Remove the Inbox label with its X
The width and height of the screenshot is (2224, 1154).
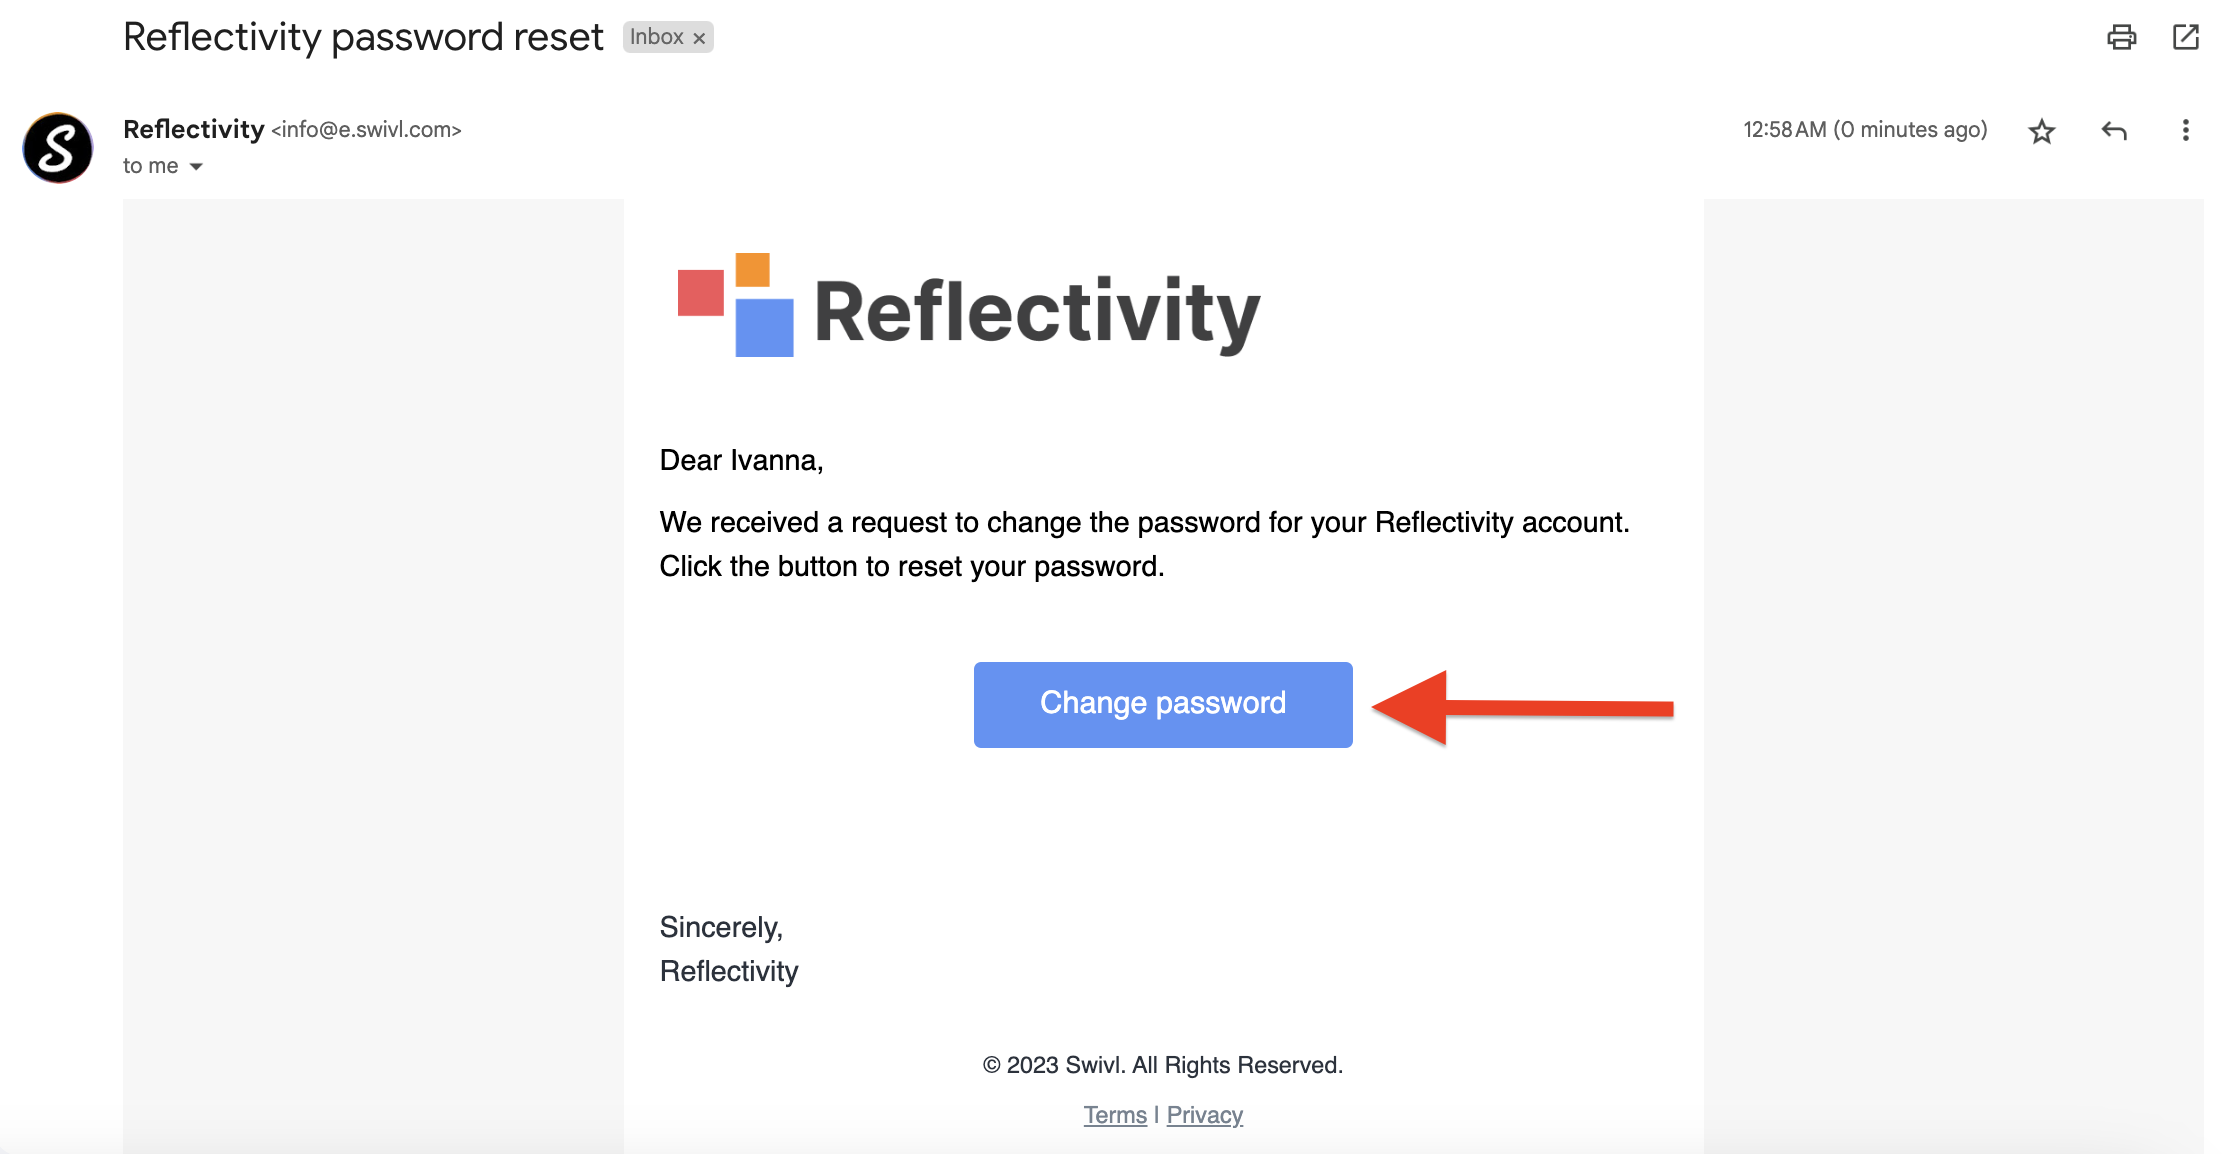click(700, 38)
